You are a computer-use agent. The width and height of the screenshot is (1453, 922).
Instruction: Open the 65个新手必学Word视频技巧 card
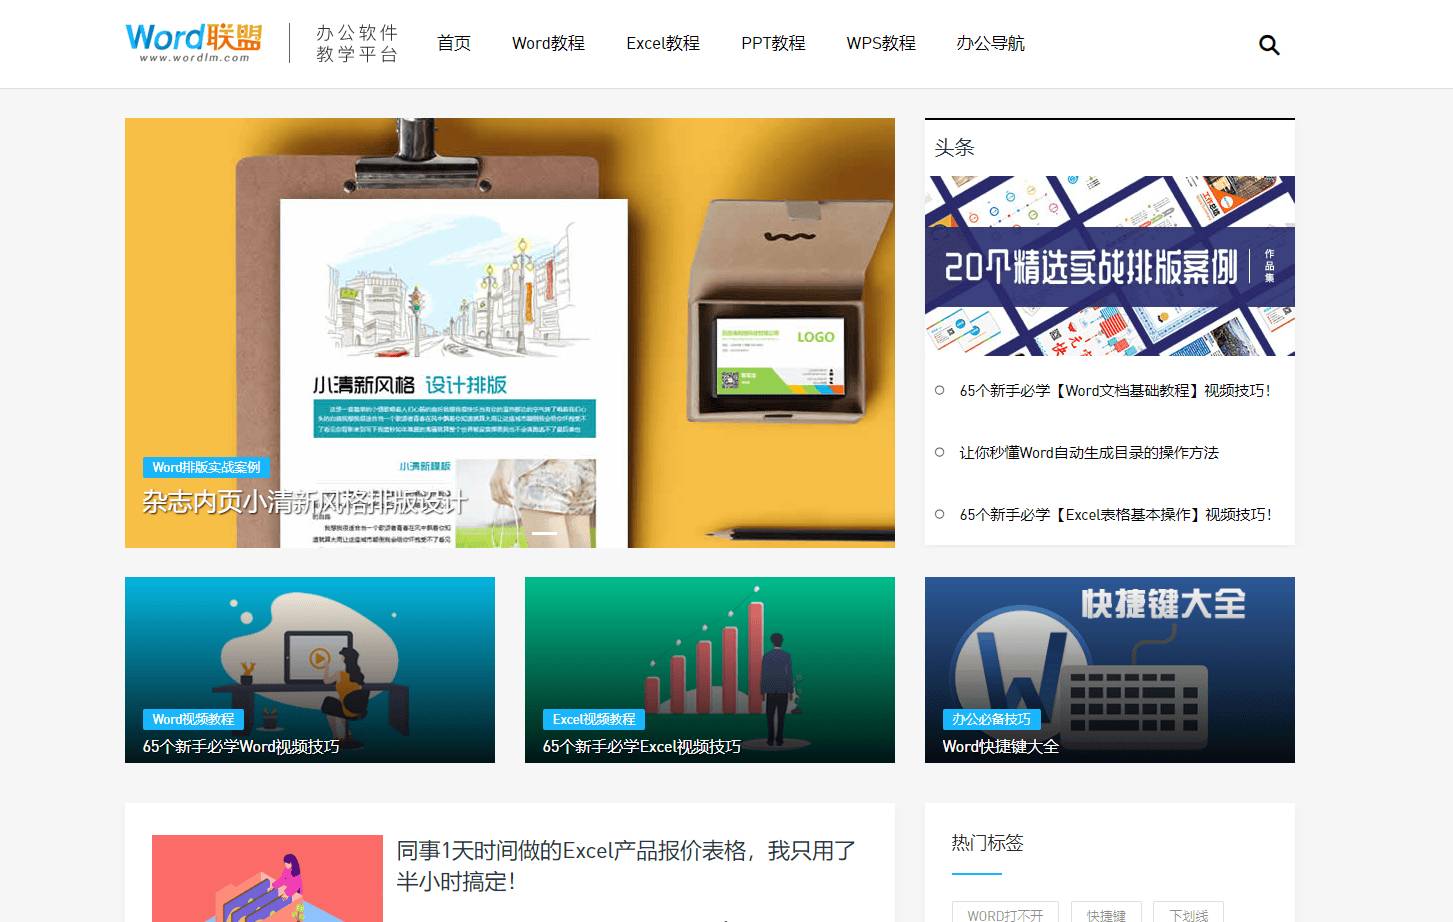tap(240, 747)
